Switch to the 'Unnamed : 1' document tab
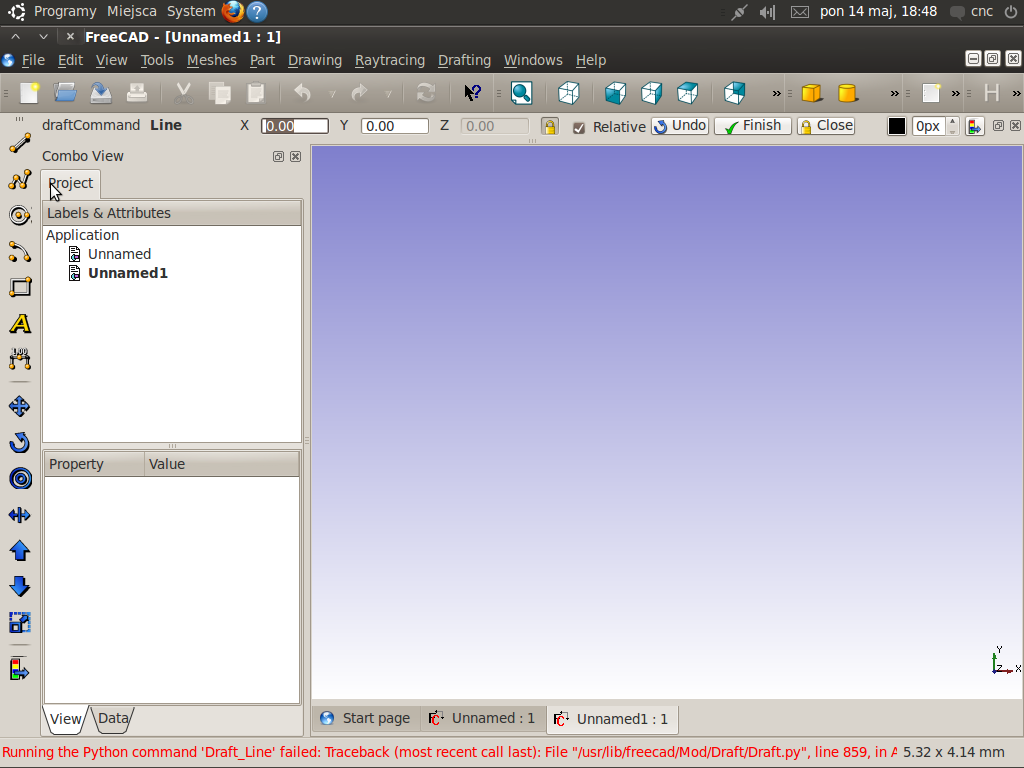The image size is (1024, 768). pyautogui.click(x=483, y=718)
